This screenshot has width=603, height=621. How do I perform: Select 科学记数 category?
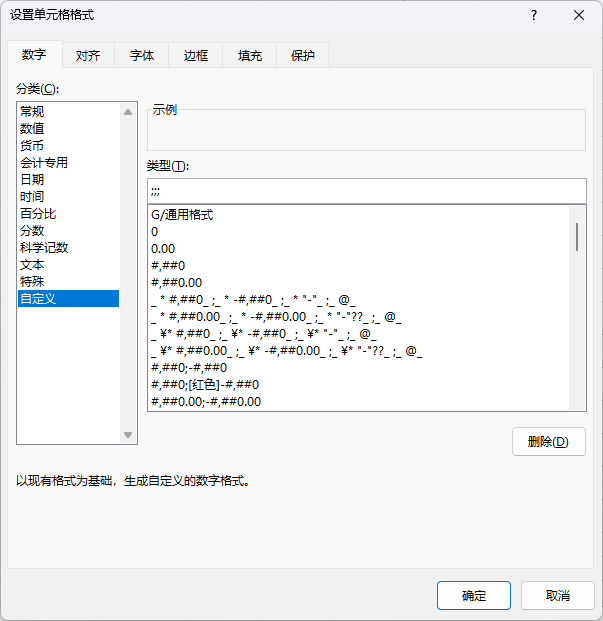tap(45, 248)
